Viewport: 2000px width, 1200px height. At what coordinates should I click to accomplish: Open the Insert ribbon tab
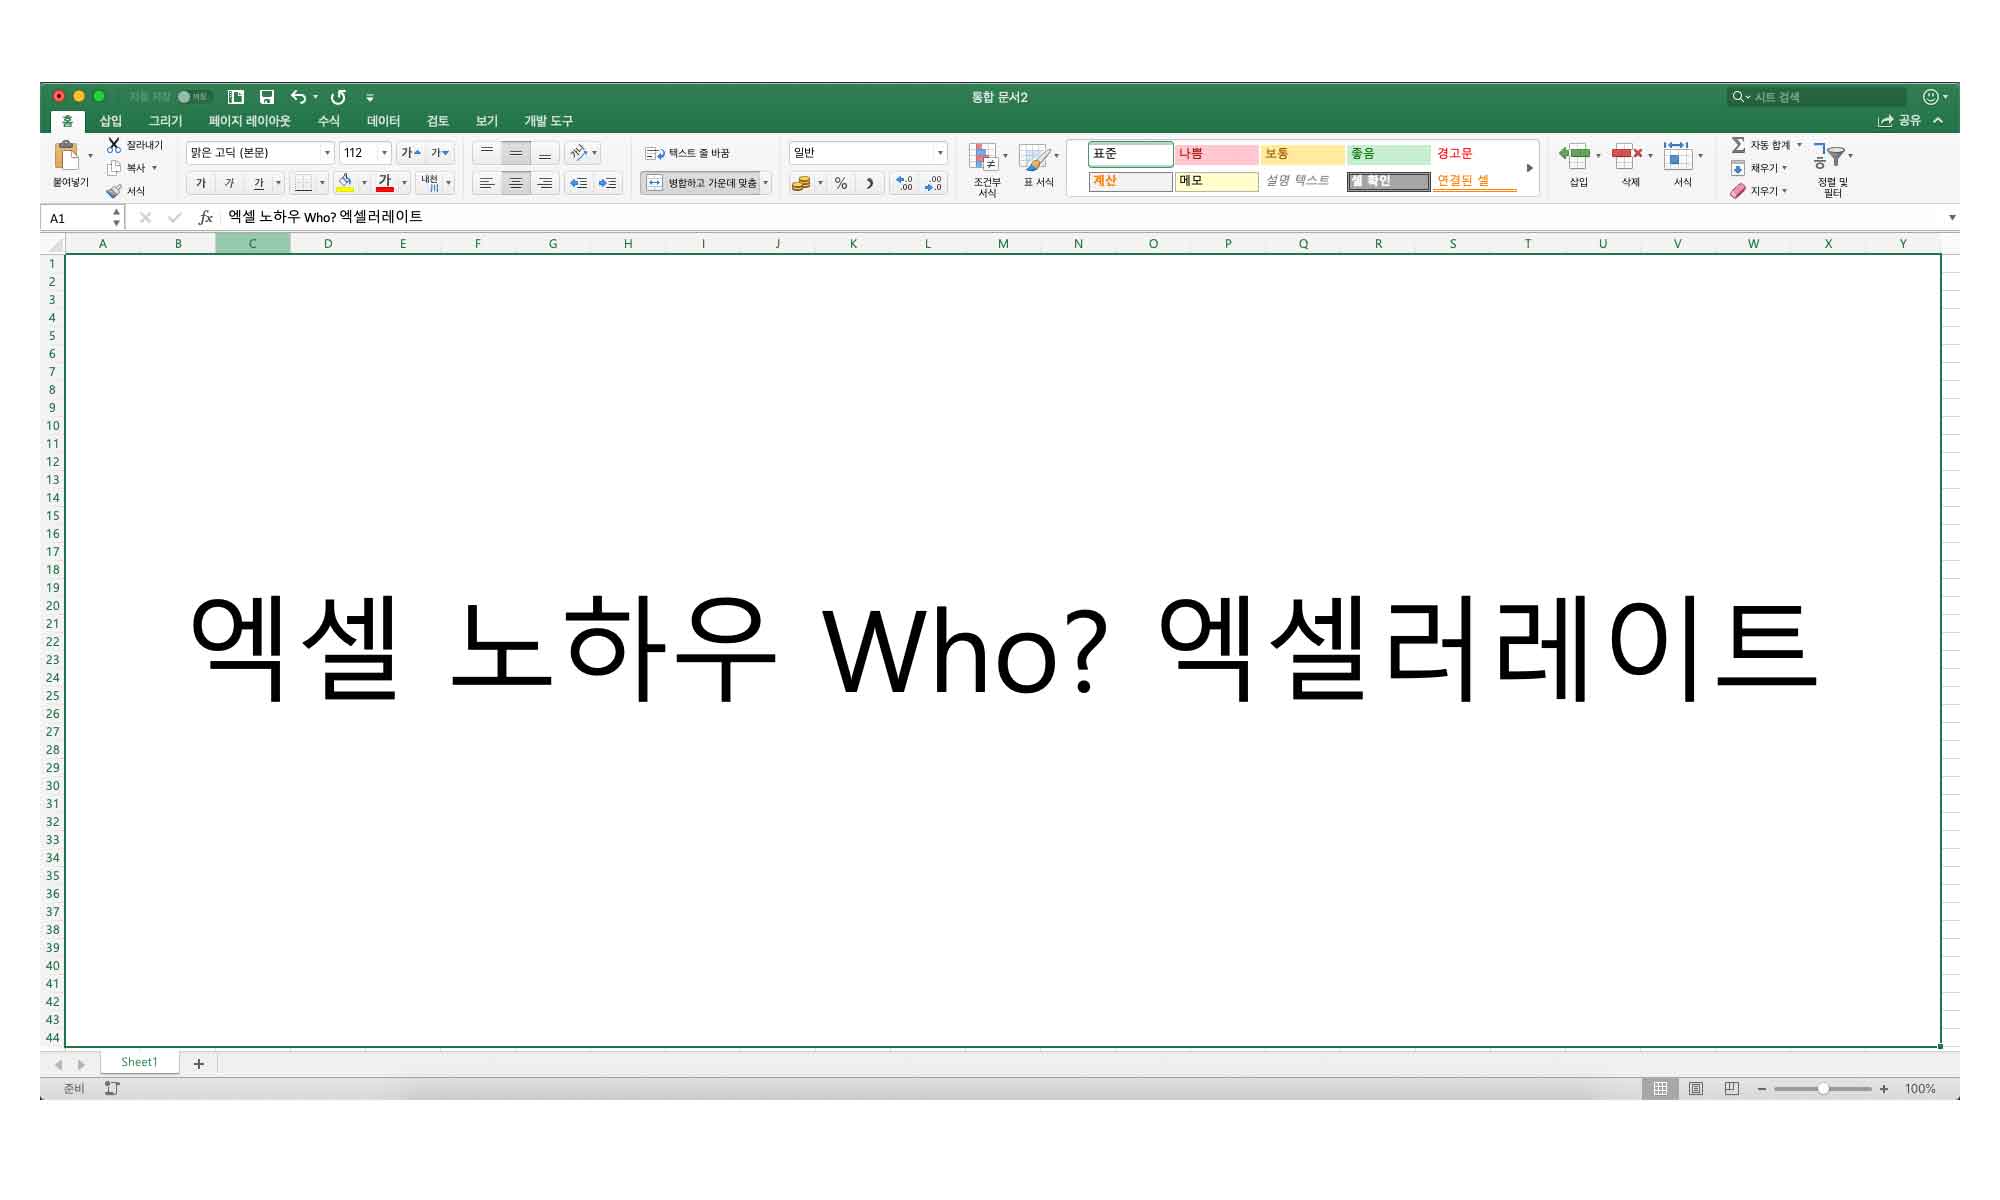110,121
